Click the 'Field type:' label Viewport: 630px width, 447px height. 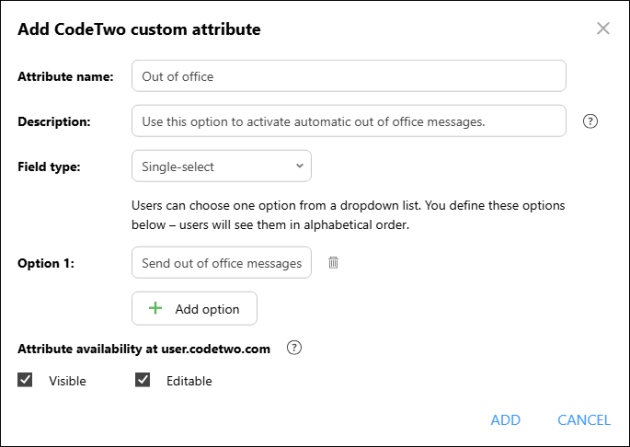(x=49, y=167)
